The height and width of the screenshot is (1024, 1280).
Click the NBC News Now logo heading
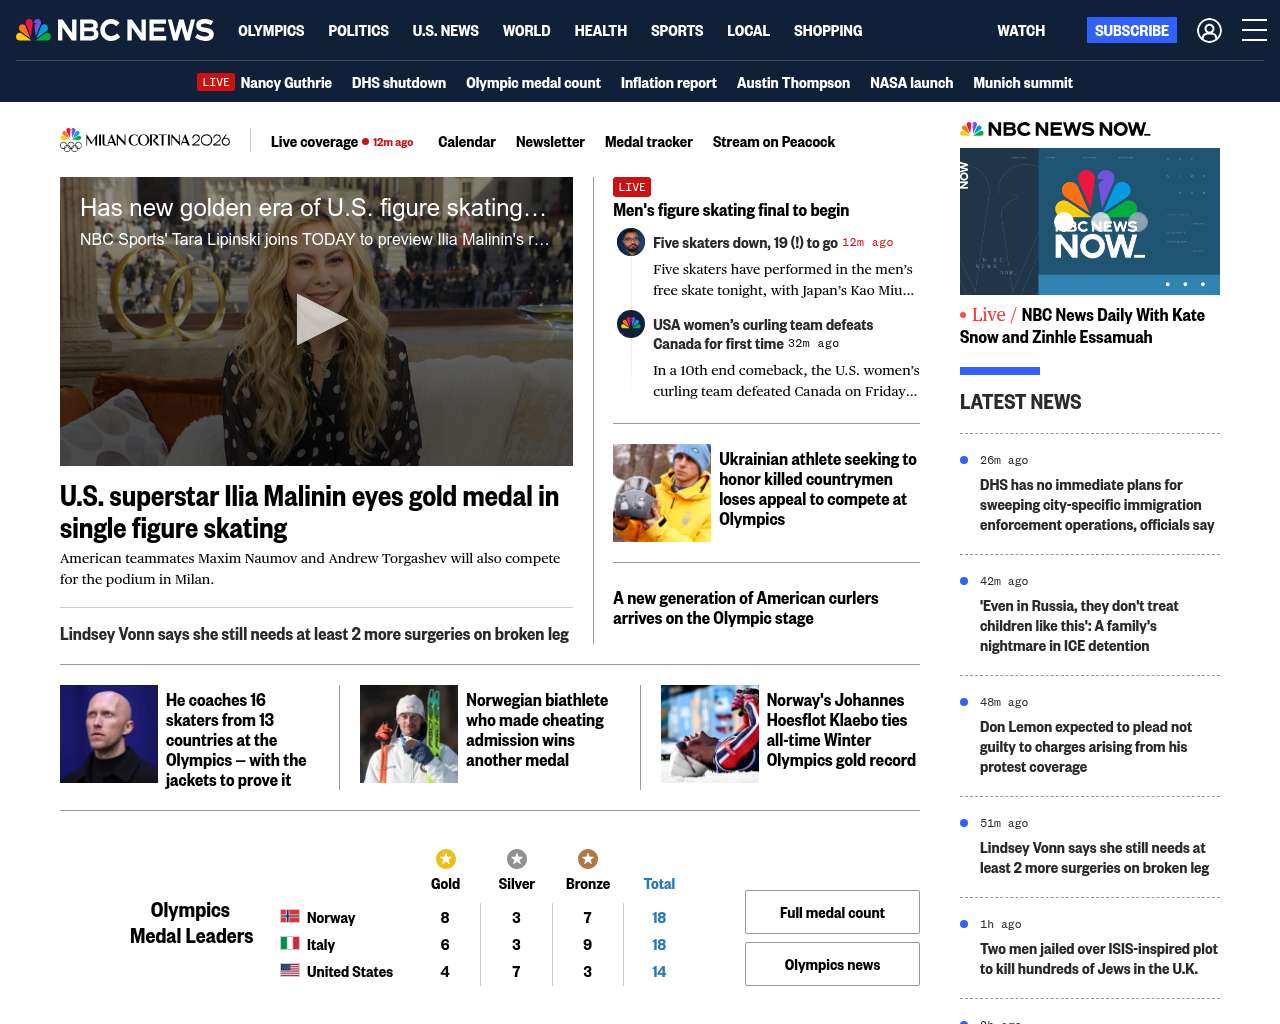click(1055, 129)
